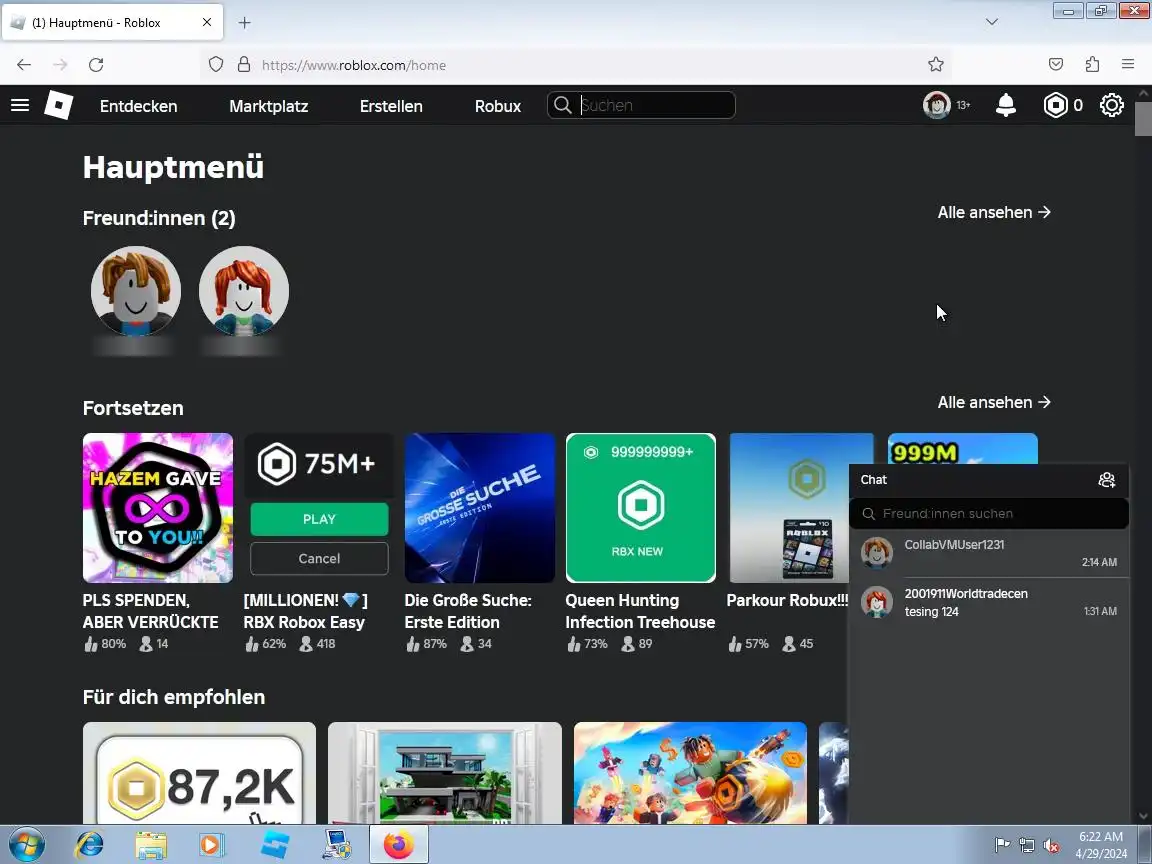Open the notifications bell
Viewport: 1152px width, 864px height.
pos(1005,106)
